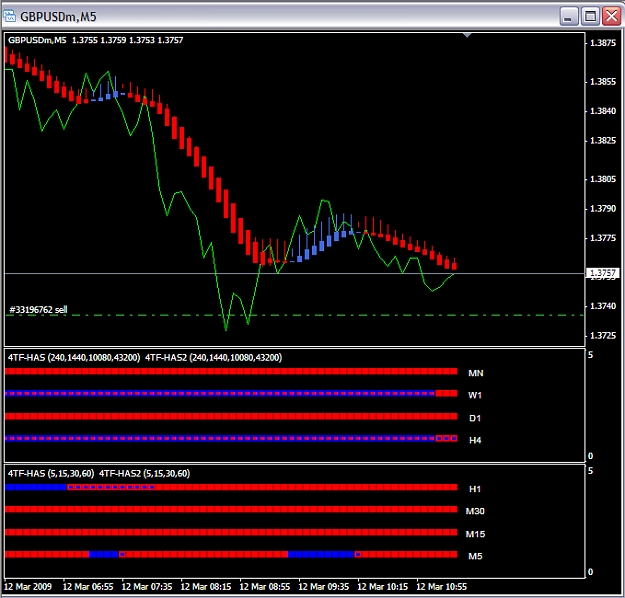Click the 4TF-HAS (5,15,30,60) indicator label
The image size is (625, 598).
click(51, 473)
